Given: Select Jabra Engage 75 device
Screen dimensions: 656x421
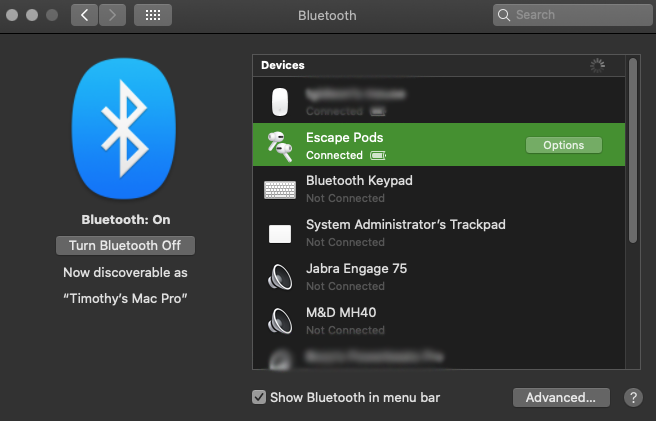Looking at the screenshot, I should (438, 277).
